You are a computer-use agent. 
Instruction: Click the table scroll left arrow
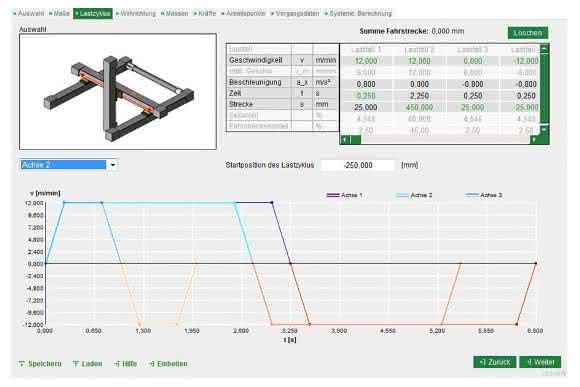345,140
